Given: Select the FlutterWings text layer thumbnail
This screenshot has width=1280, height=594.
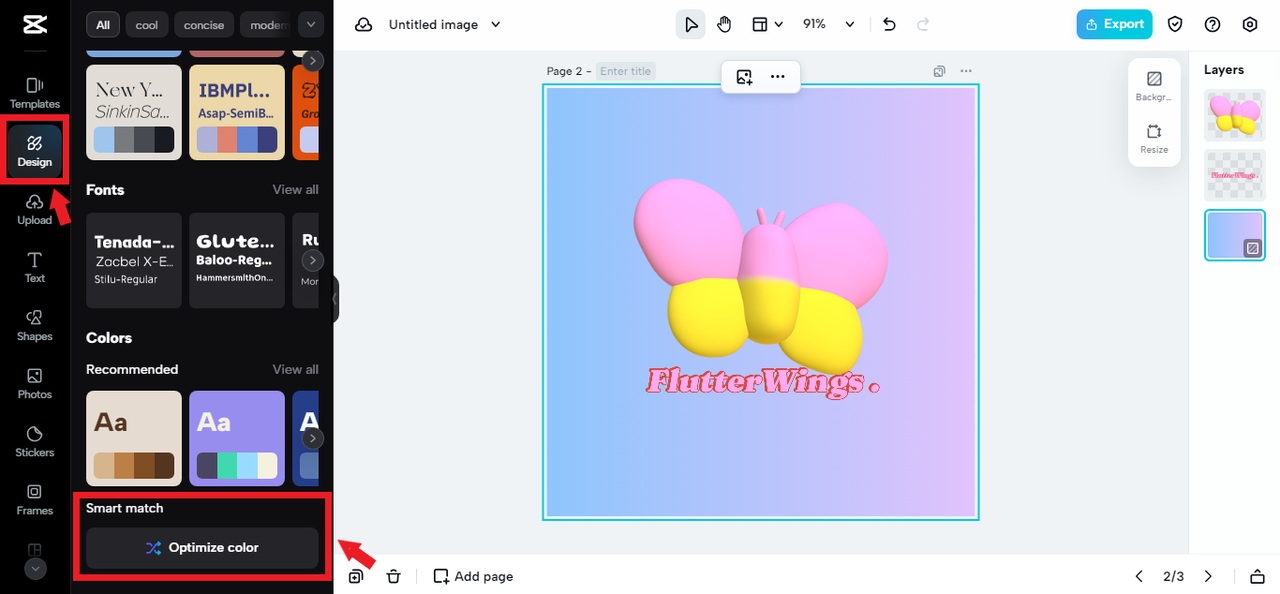Looking at the screenshot, I should [x=1234, y=175].
